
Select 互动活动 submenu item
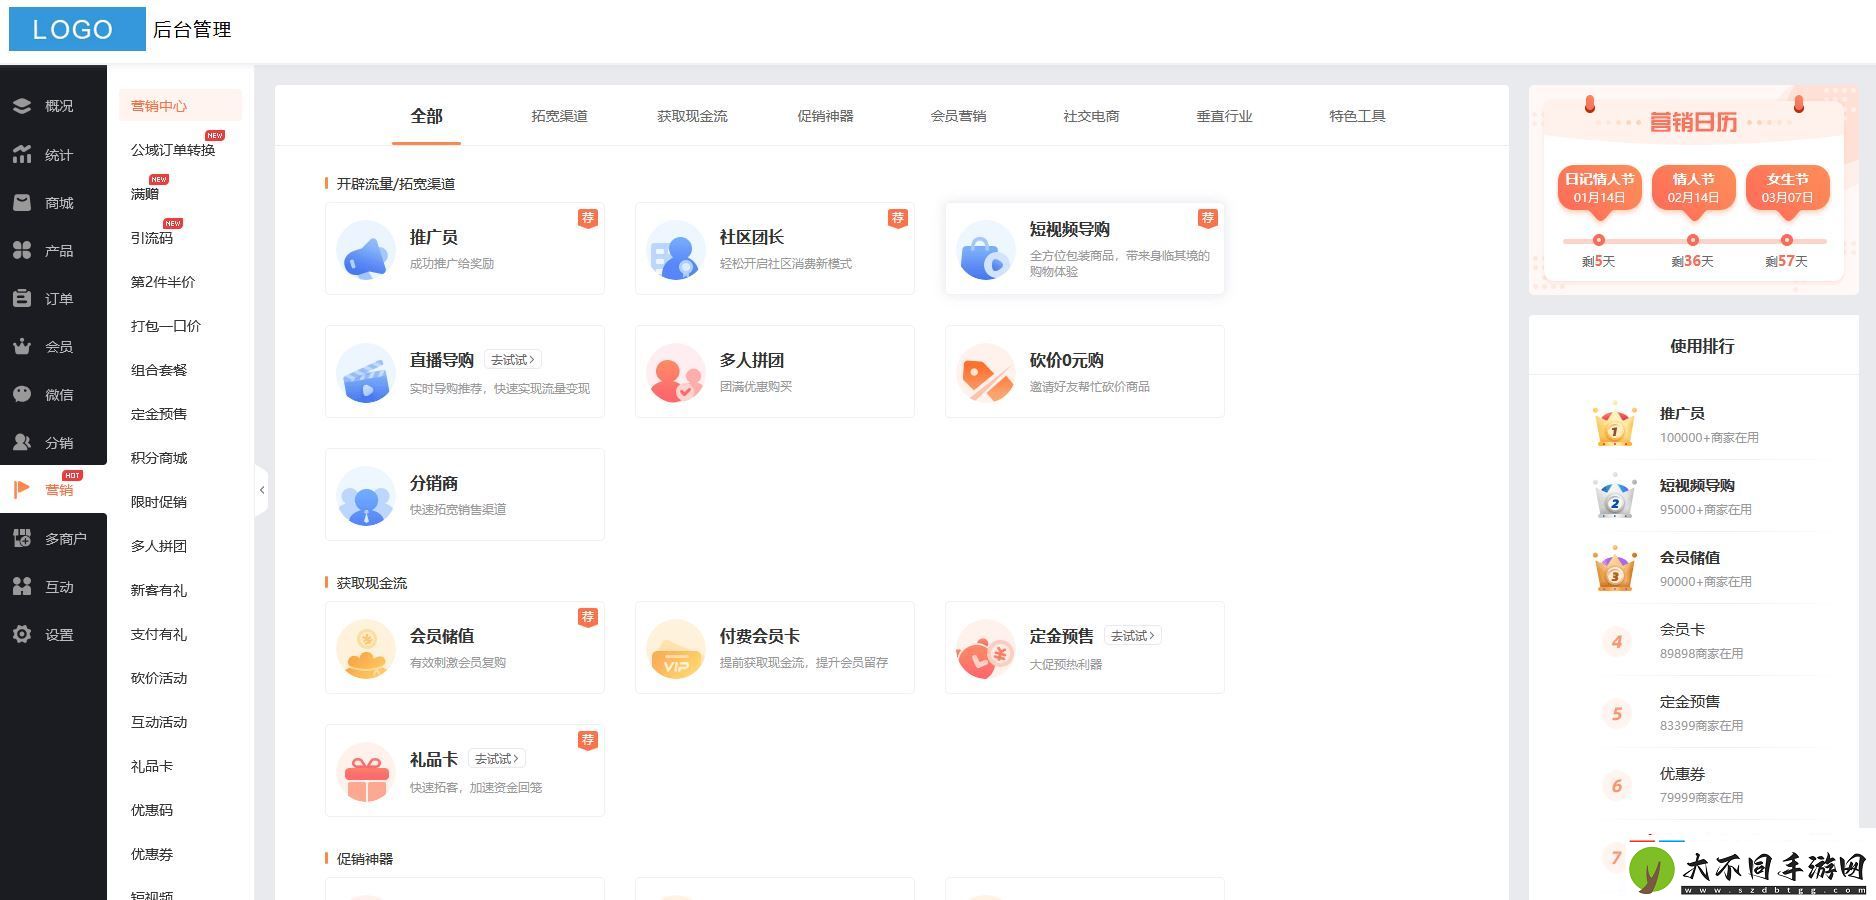(159, 722)
